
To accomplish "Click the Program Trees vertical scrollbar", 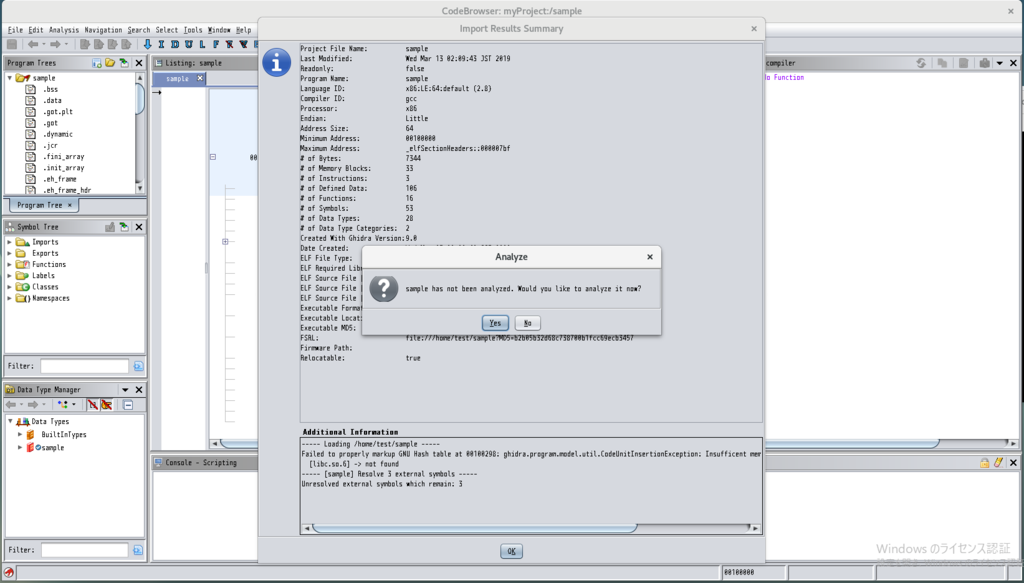I will click(x=140, y=133).
